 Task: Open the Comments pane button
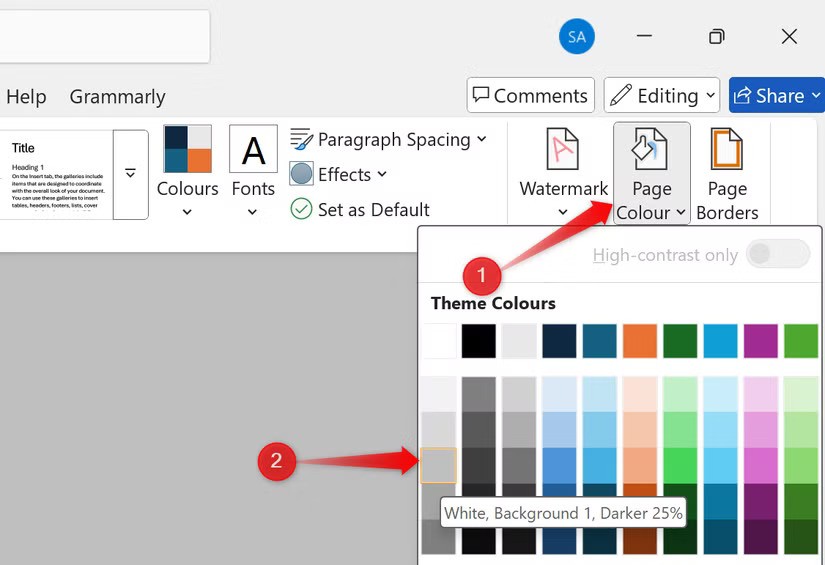coord(530,96)
